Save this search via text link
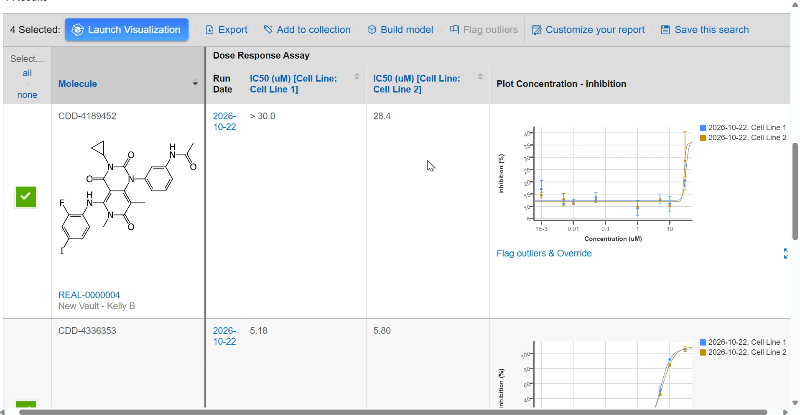800x415 pixels. (x=712, y=30)
